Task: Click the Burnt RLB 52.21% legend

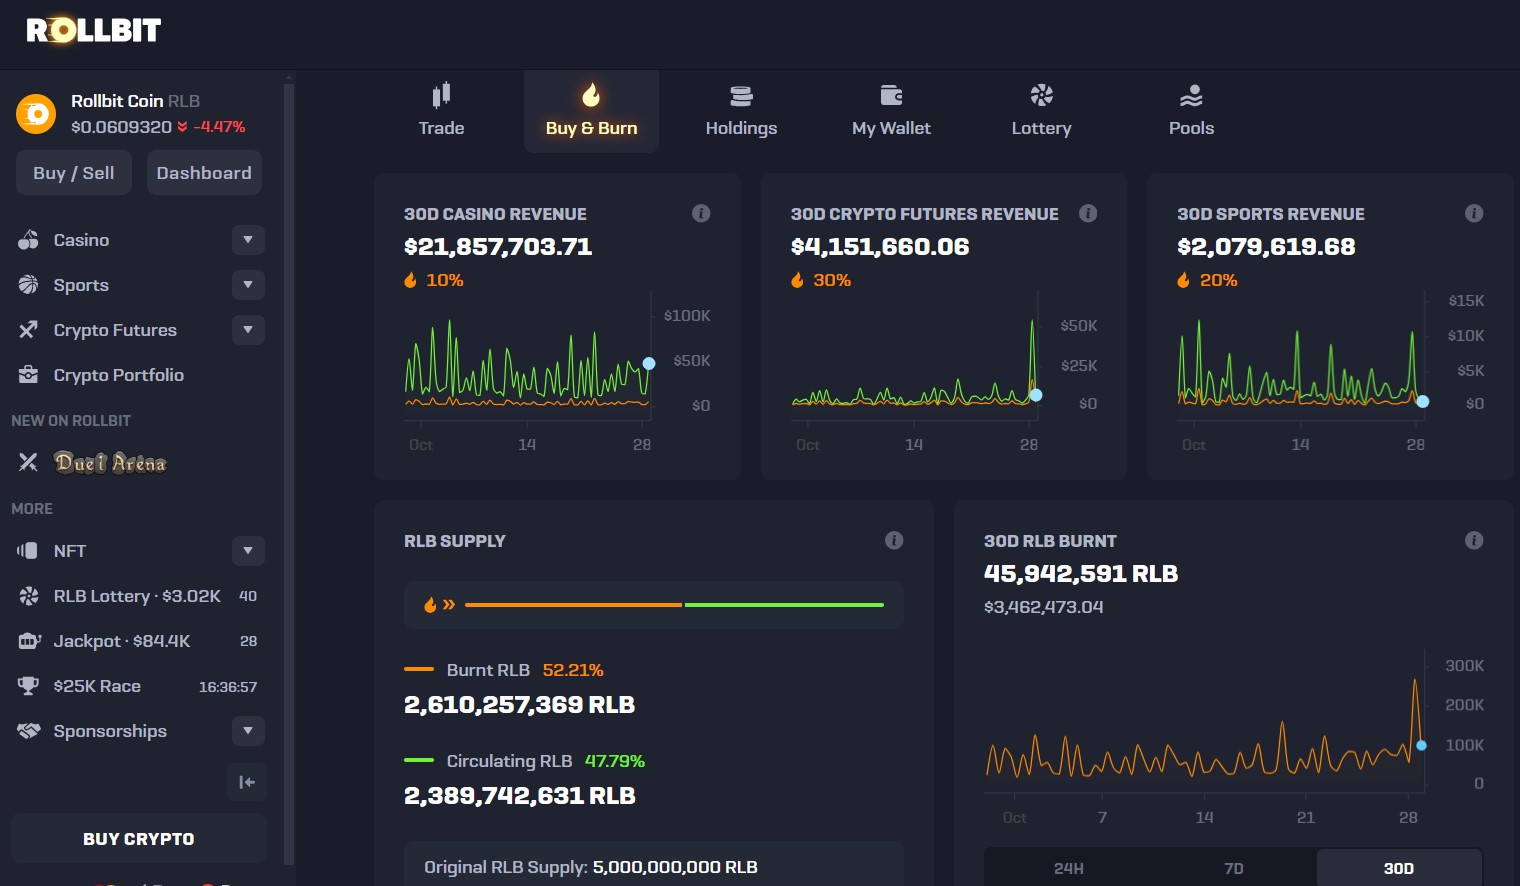Action: [504, 670]
